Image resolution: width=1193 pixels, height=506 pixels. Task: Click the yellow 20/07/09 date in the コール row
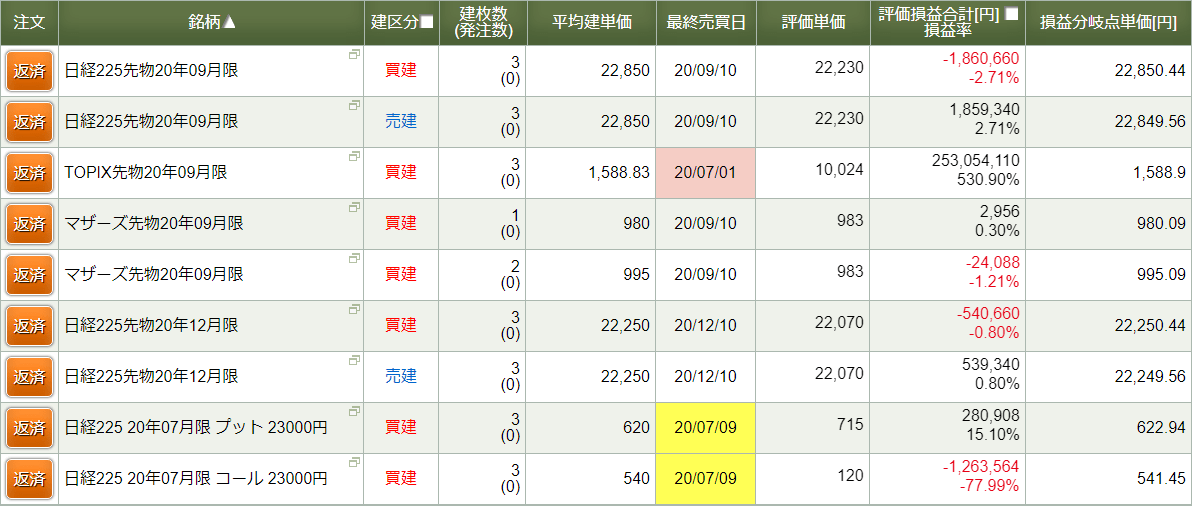705,479
